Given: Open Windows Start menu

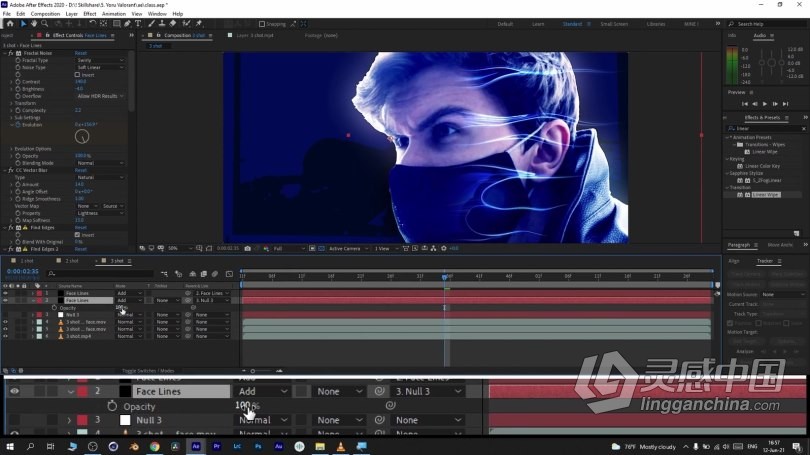Looking at the screenshot, I should (x=10, y=446).
